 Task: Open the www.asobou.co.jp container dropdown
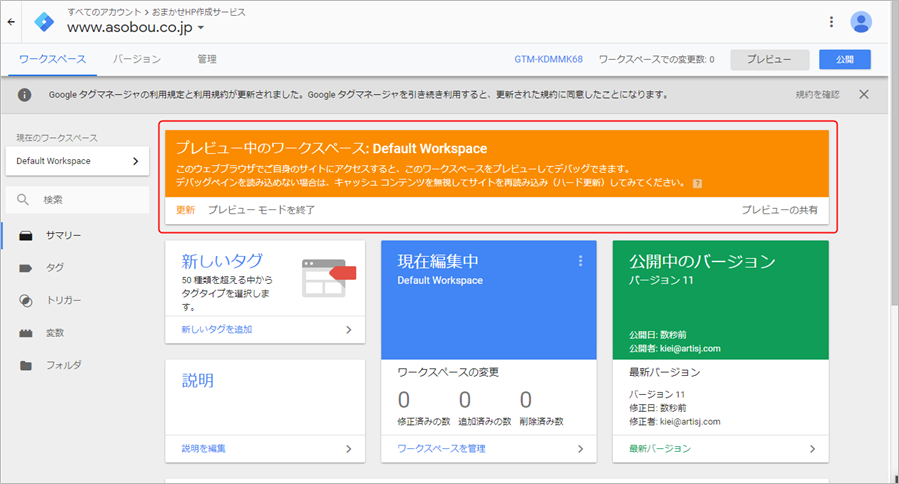[x=135, y=28]
